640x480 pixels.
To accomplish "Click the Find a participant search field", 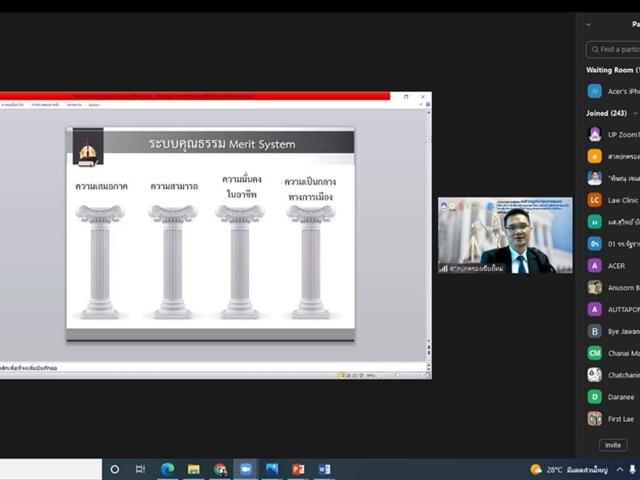I will coord(613,49).
